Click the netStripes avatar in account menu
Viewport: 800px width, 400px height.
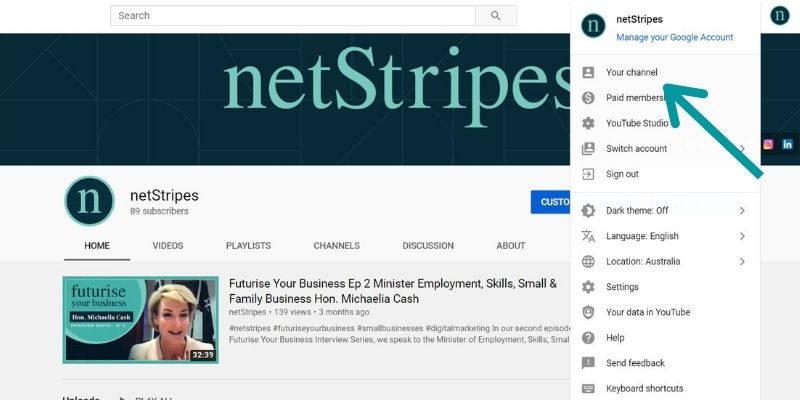coord(593,26)
